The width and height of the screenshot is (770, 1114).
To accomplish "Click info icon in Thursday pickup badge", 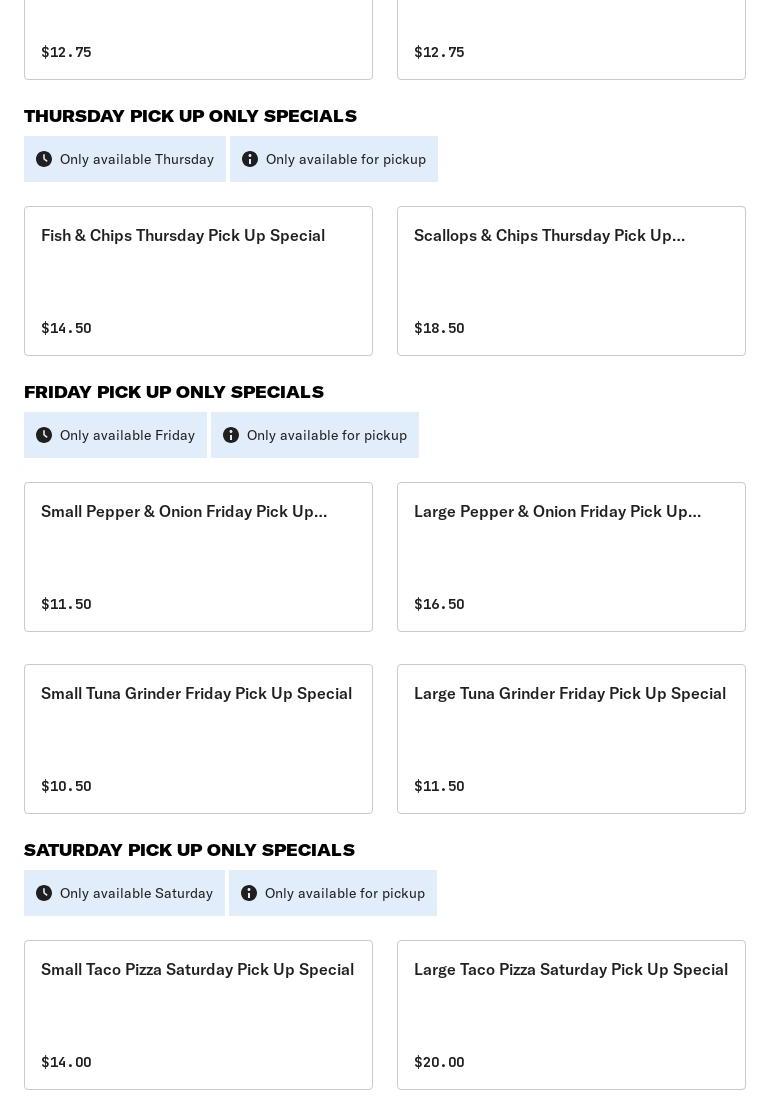I will [x=250, y=159].
